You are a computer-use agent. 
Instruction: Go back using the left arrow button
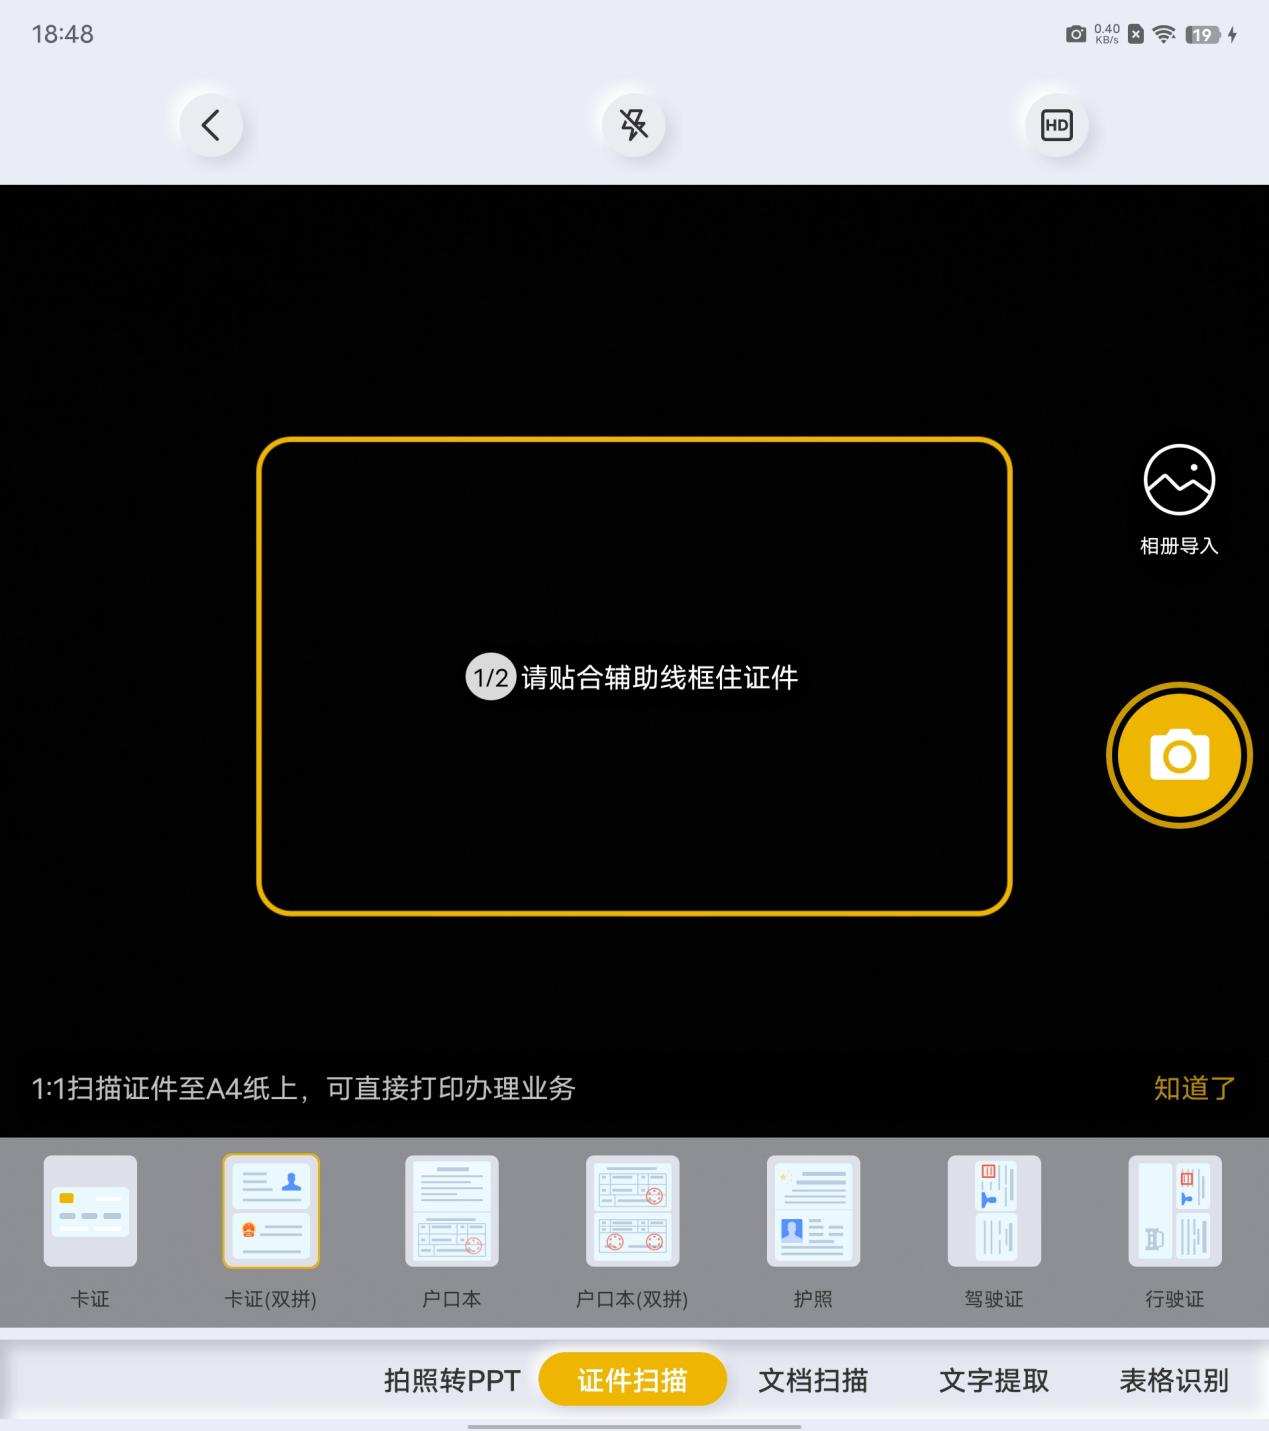point(211,125)
